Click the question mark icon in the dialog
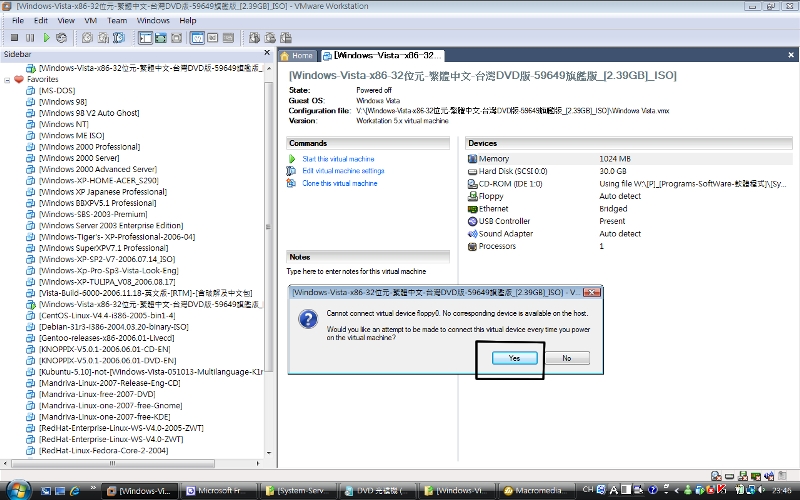 coord(308,319)
